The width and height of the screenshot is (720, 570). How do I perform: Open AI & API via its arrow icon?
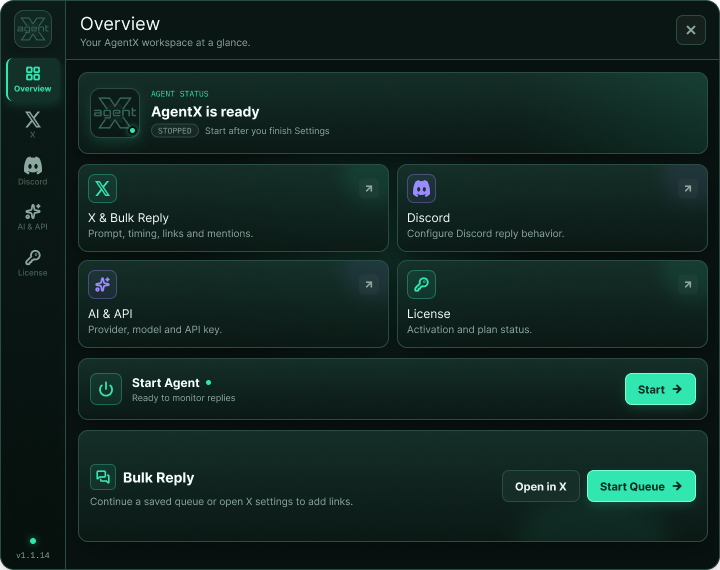[x=369, y=284]
